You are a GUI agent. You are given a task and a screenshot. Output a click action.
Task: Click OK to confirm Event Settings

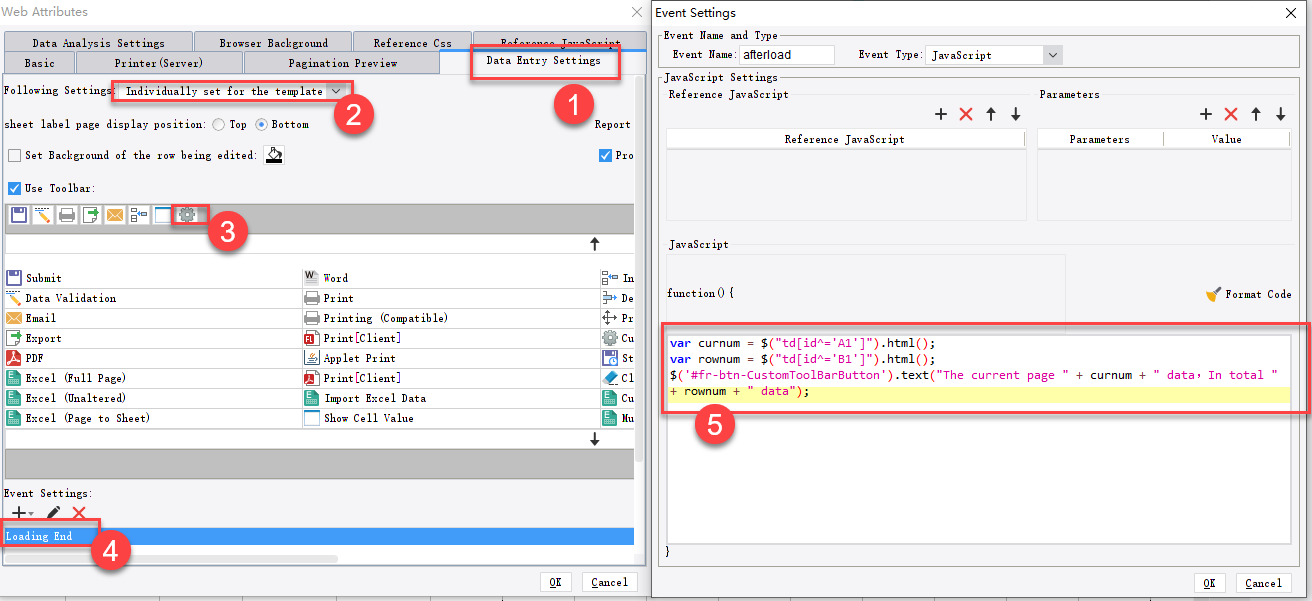1209,583
